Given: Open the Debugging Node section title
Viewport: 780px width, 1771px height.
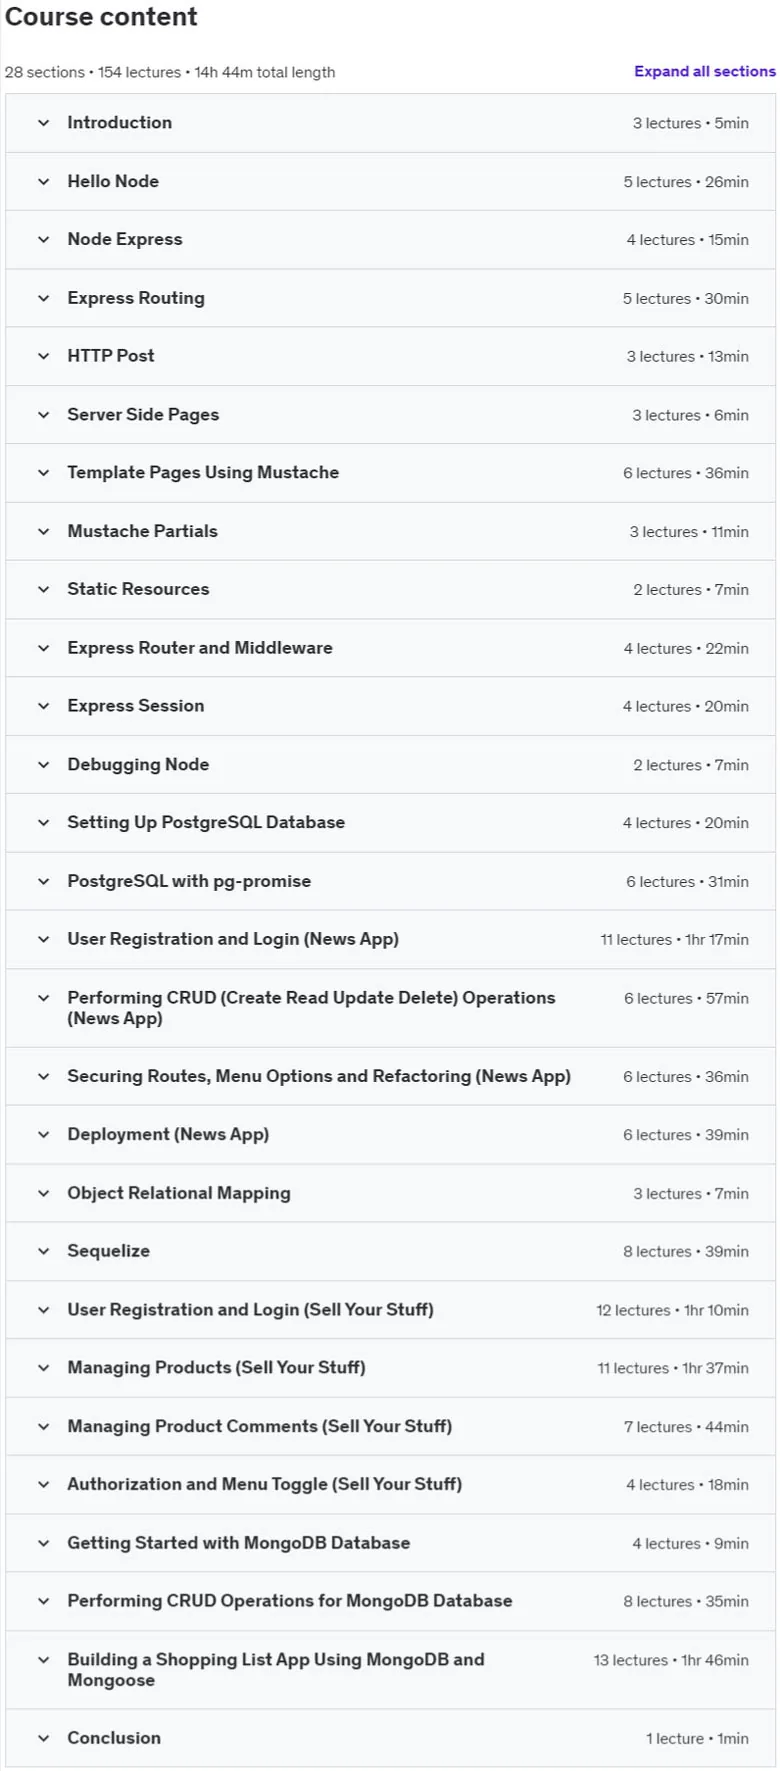Looking at the screenshot, I should (138, 764).
